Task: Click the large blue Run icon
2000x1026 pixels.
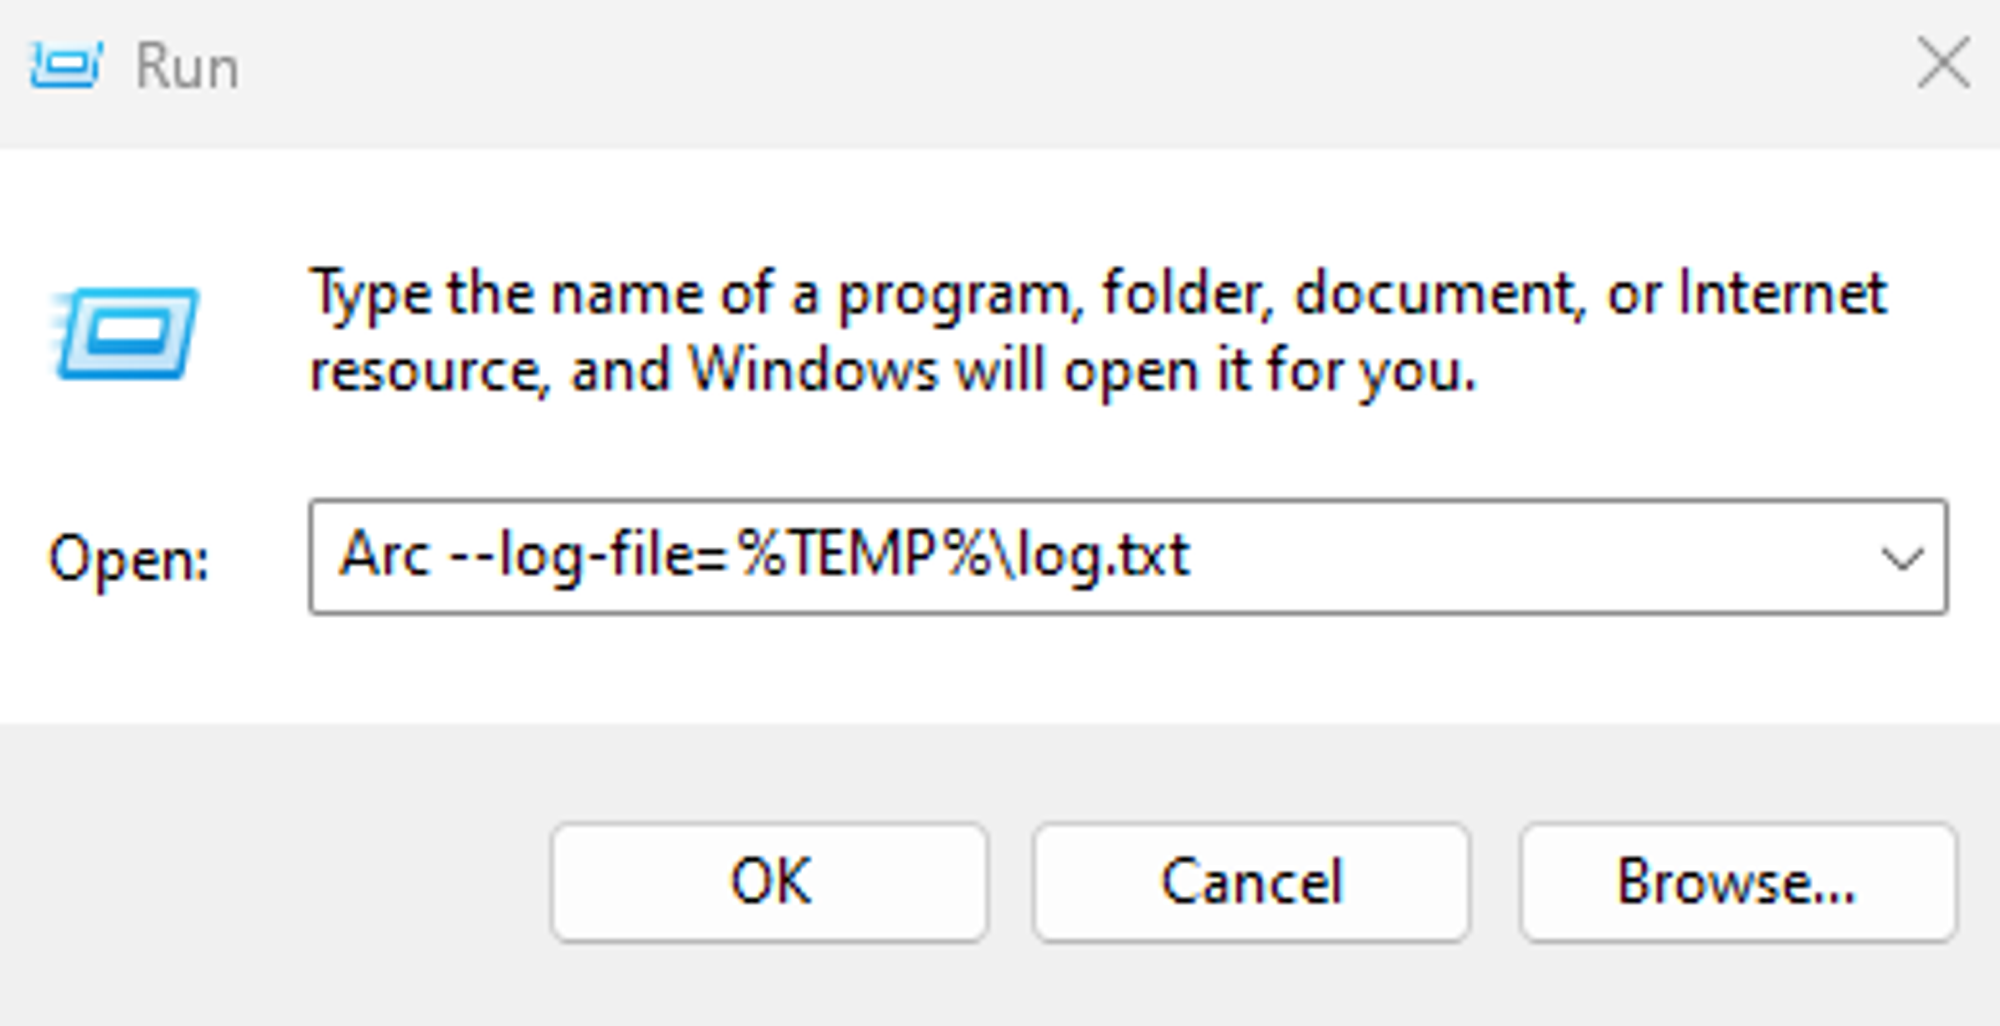Action: [125, 334]
